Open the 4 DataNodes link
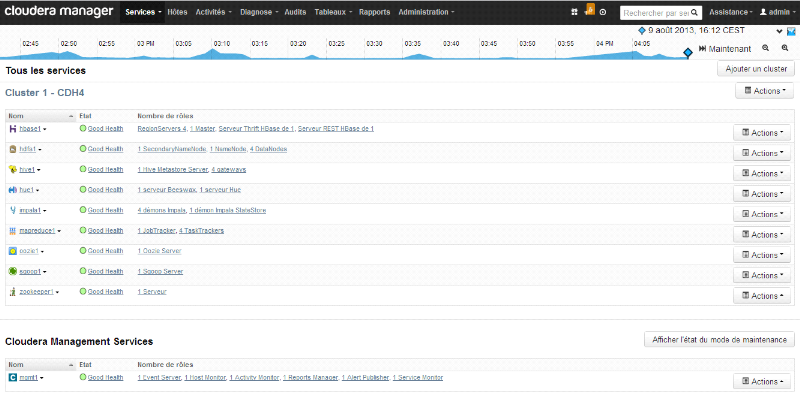The width and height of the screenshot is (800, 404). point(268,149)
